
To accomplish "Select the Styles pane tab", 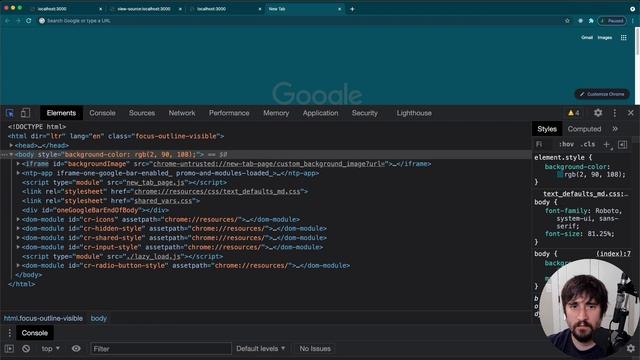I will coord(547,129).
